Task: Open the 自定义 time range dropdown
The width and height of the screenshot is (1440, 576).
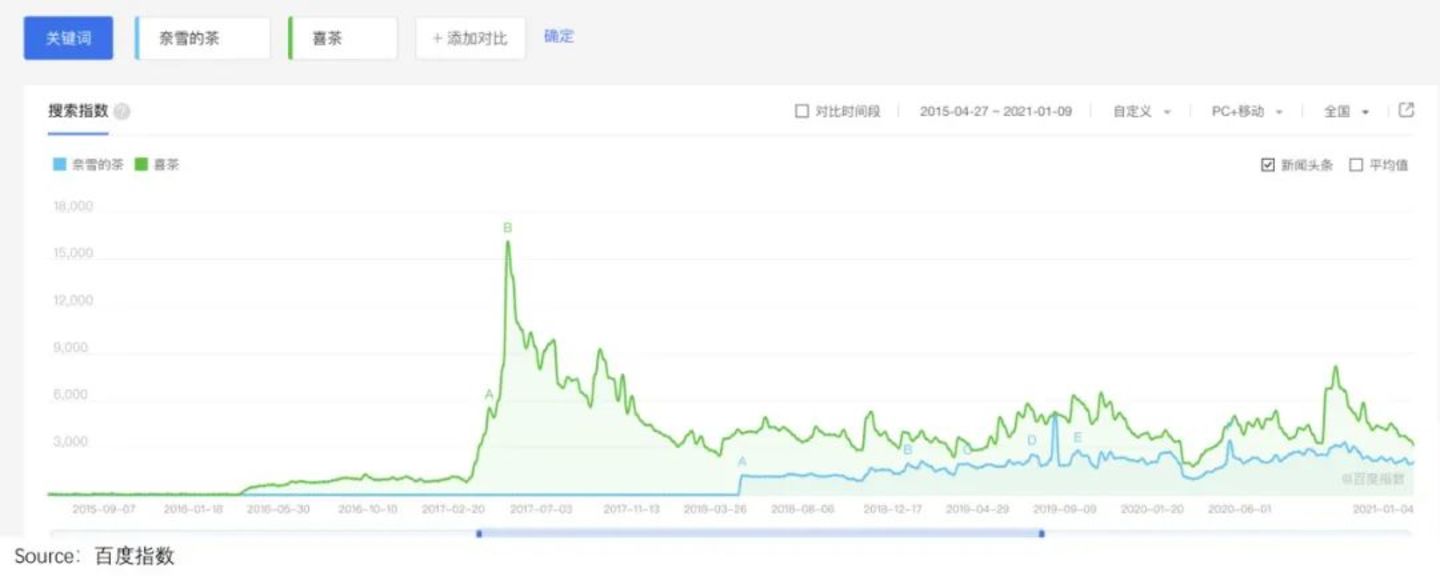Action: tap(1141, 112)
